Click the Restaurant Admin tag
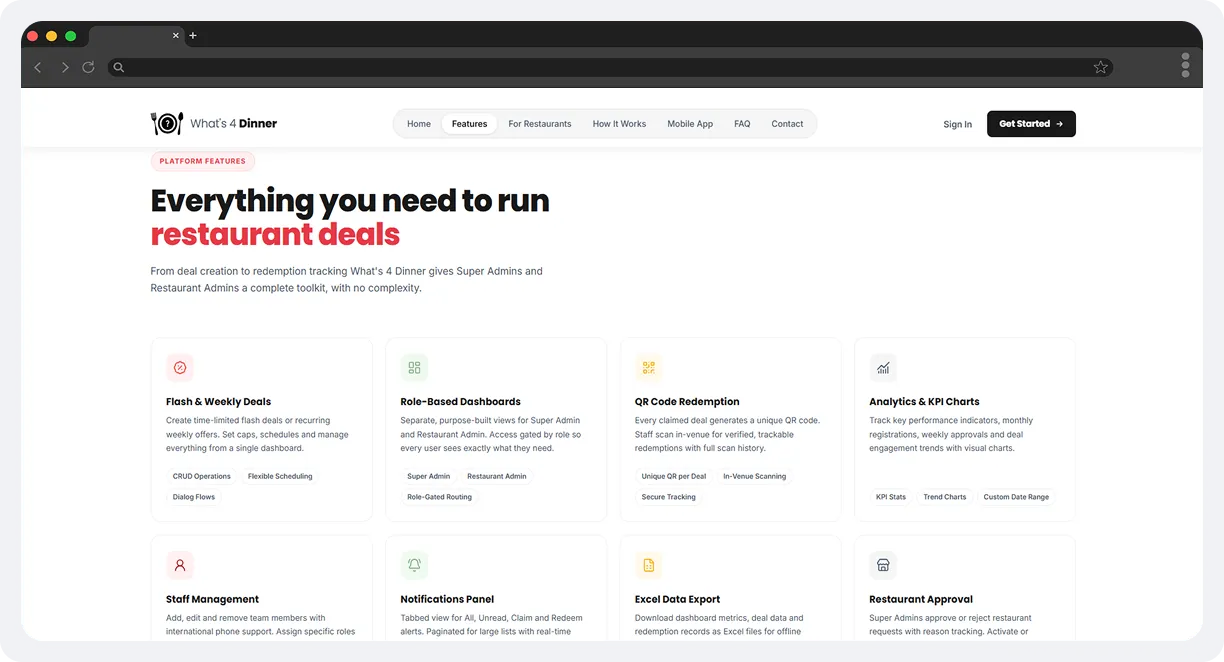Image resolution: width=1224 pixels, height=662 pixels. [497, 476]
